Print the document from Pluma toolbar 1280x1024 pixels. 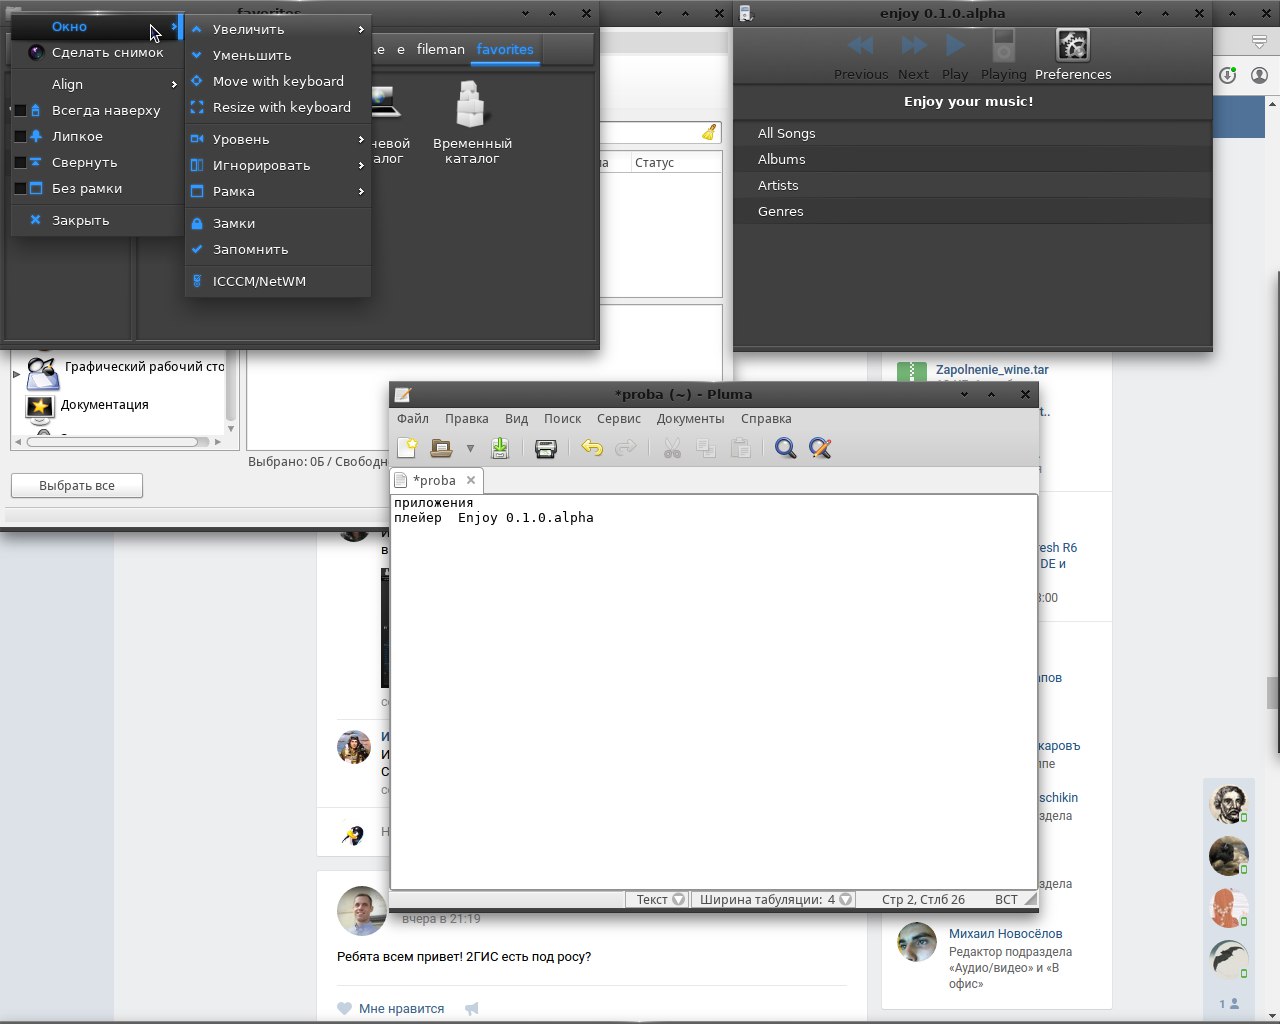click(x=546, y=448)
